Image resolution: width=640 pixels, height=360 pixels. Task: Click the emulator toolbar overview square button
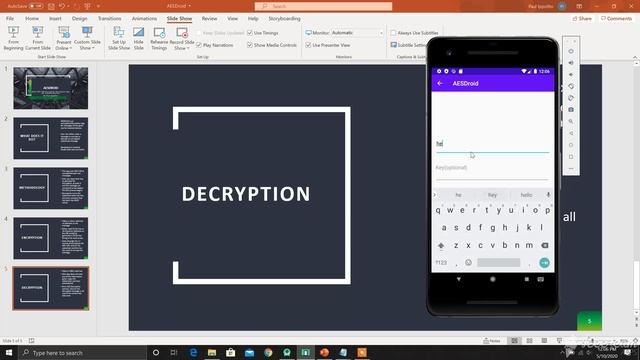click(x=571, y=157)
